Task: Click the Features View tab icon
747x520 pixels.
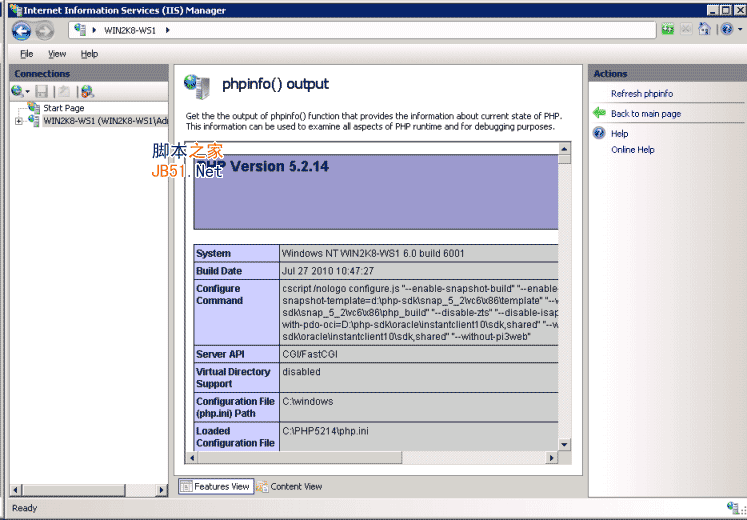Action: click(186, 486)
